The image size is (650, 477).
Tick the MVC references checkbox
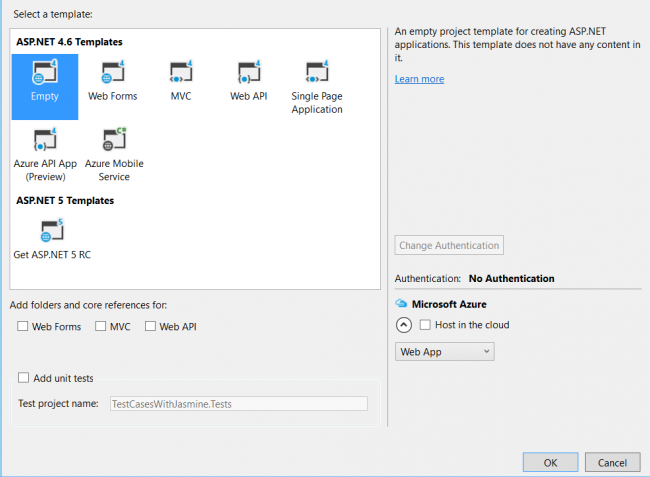click(100, 326)
